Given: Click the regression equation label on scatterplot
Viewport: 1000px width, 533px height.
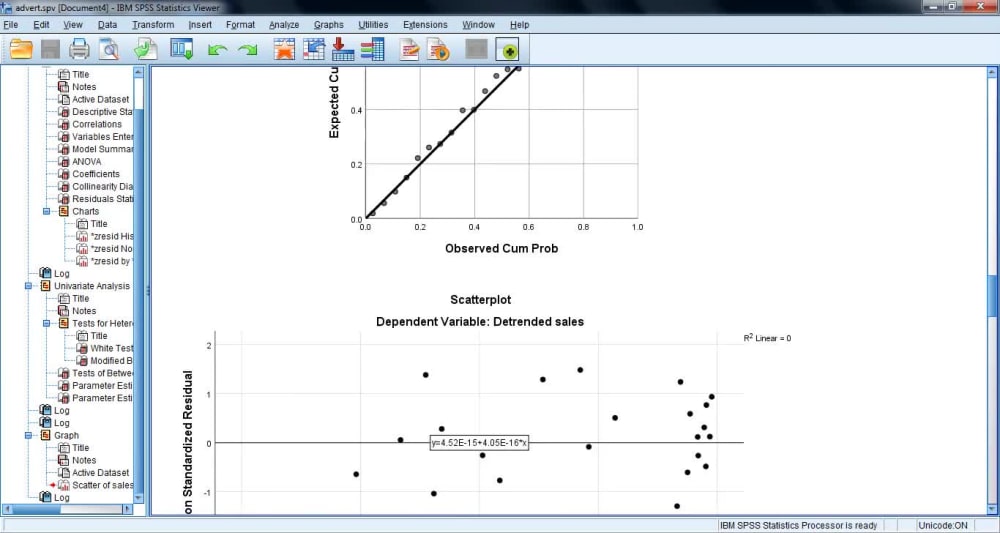Looking at the screenshot, I should 480,443.
